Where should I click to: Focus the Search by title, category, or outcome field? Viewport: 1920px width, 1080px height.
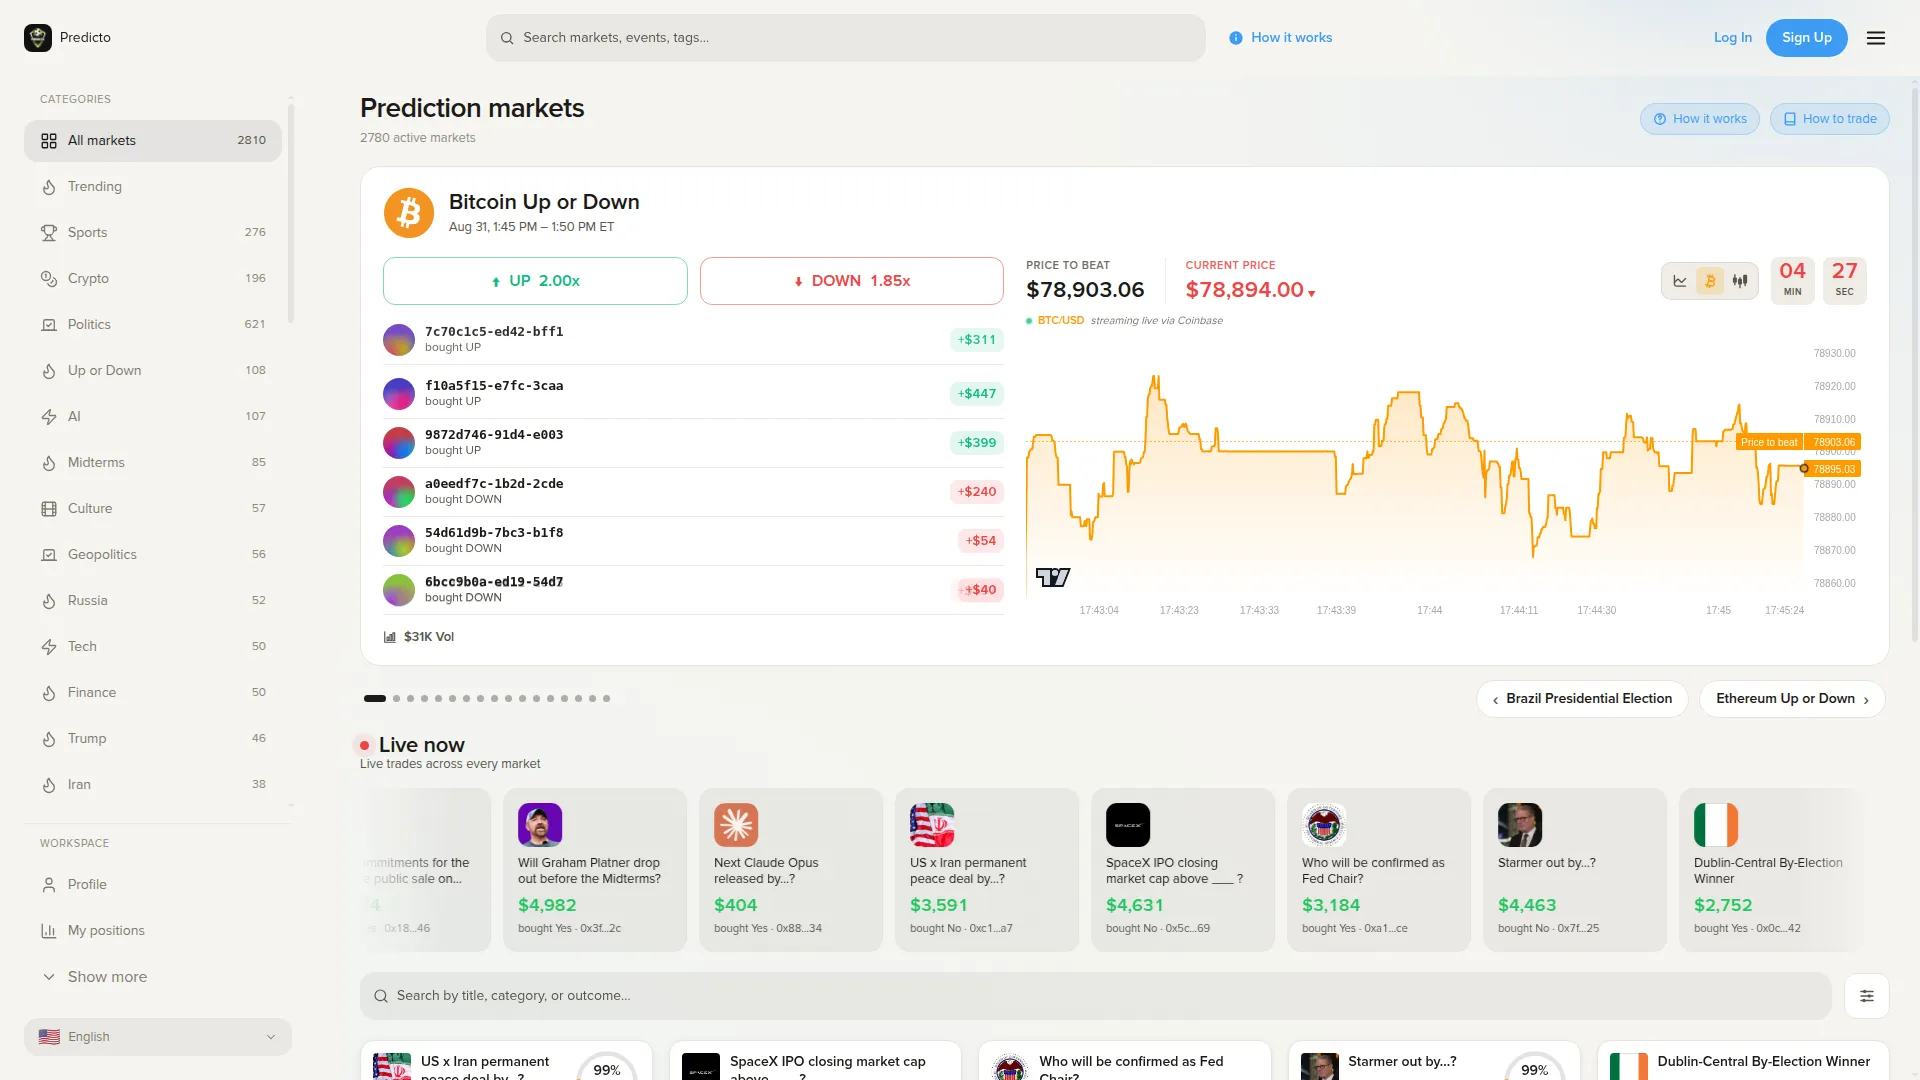1096,996
